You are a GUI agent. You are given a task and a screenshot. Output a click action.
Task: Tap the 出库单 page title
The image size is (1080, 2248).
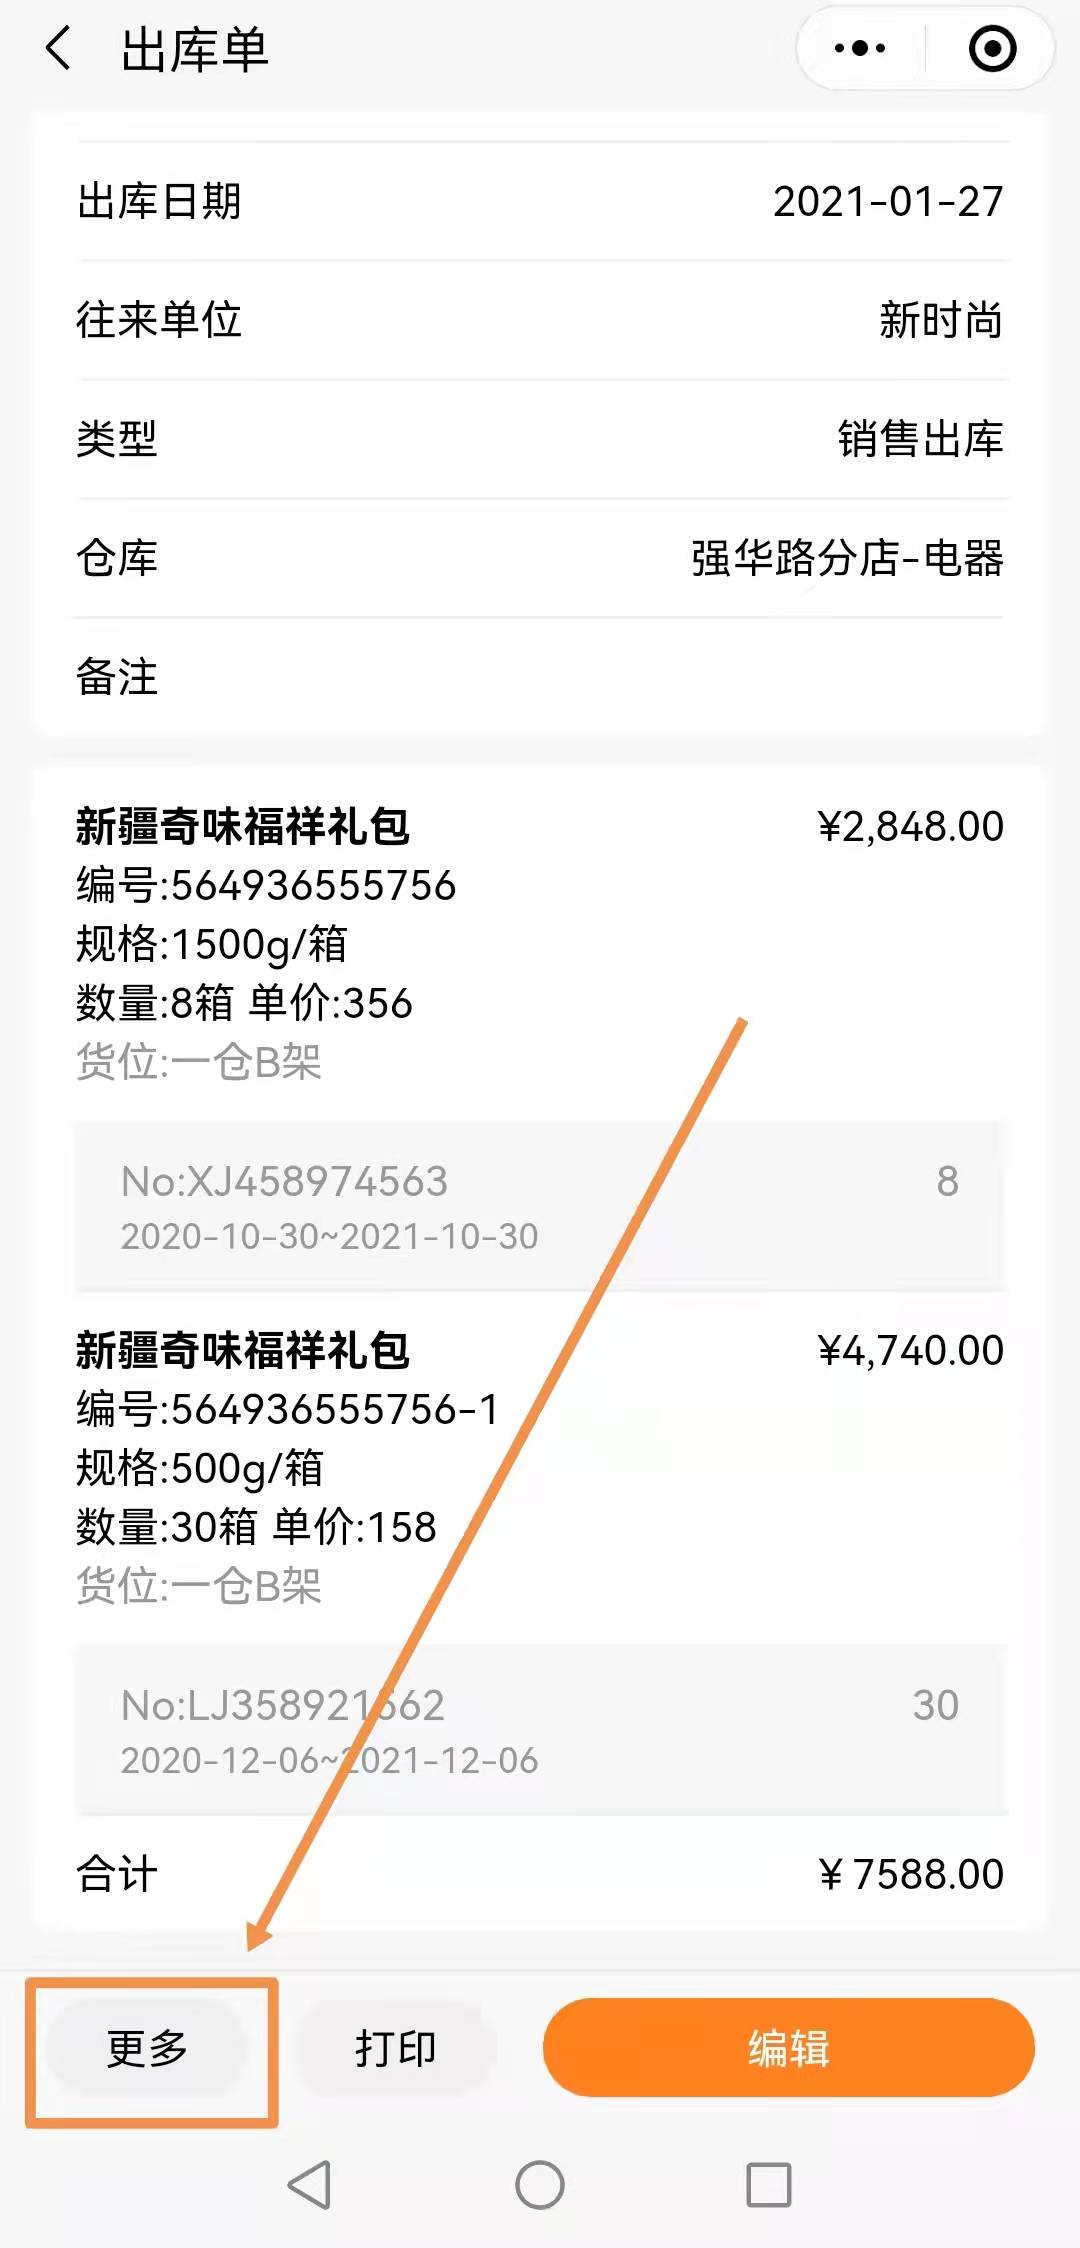[x=195, y=50]
